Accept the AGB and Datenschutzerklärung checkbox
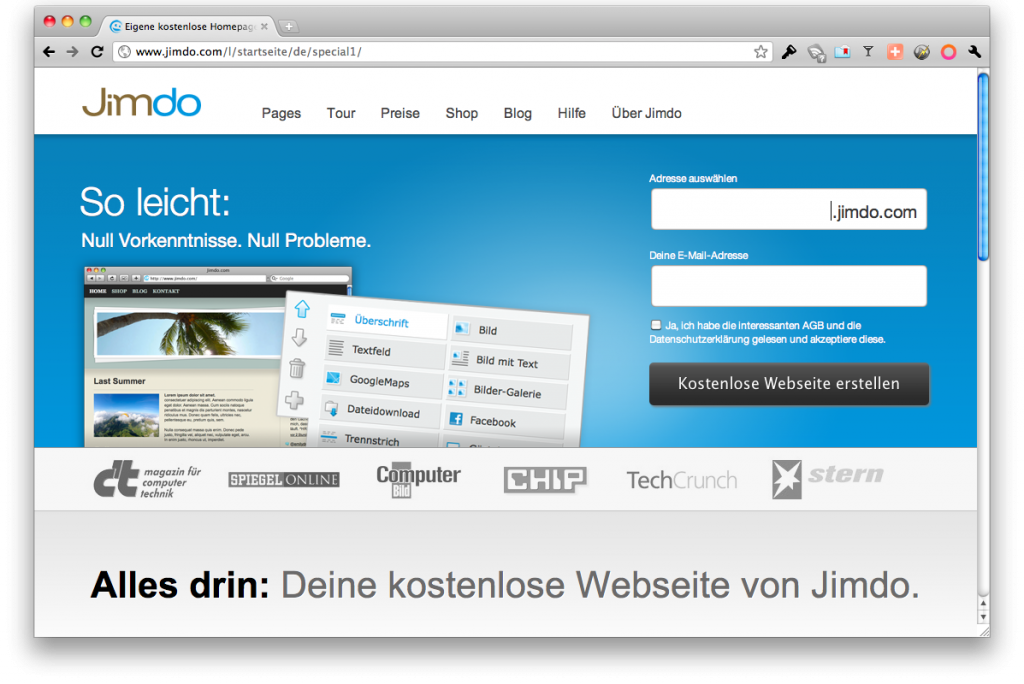 pyautogui.click(x=654, y=324)
